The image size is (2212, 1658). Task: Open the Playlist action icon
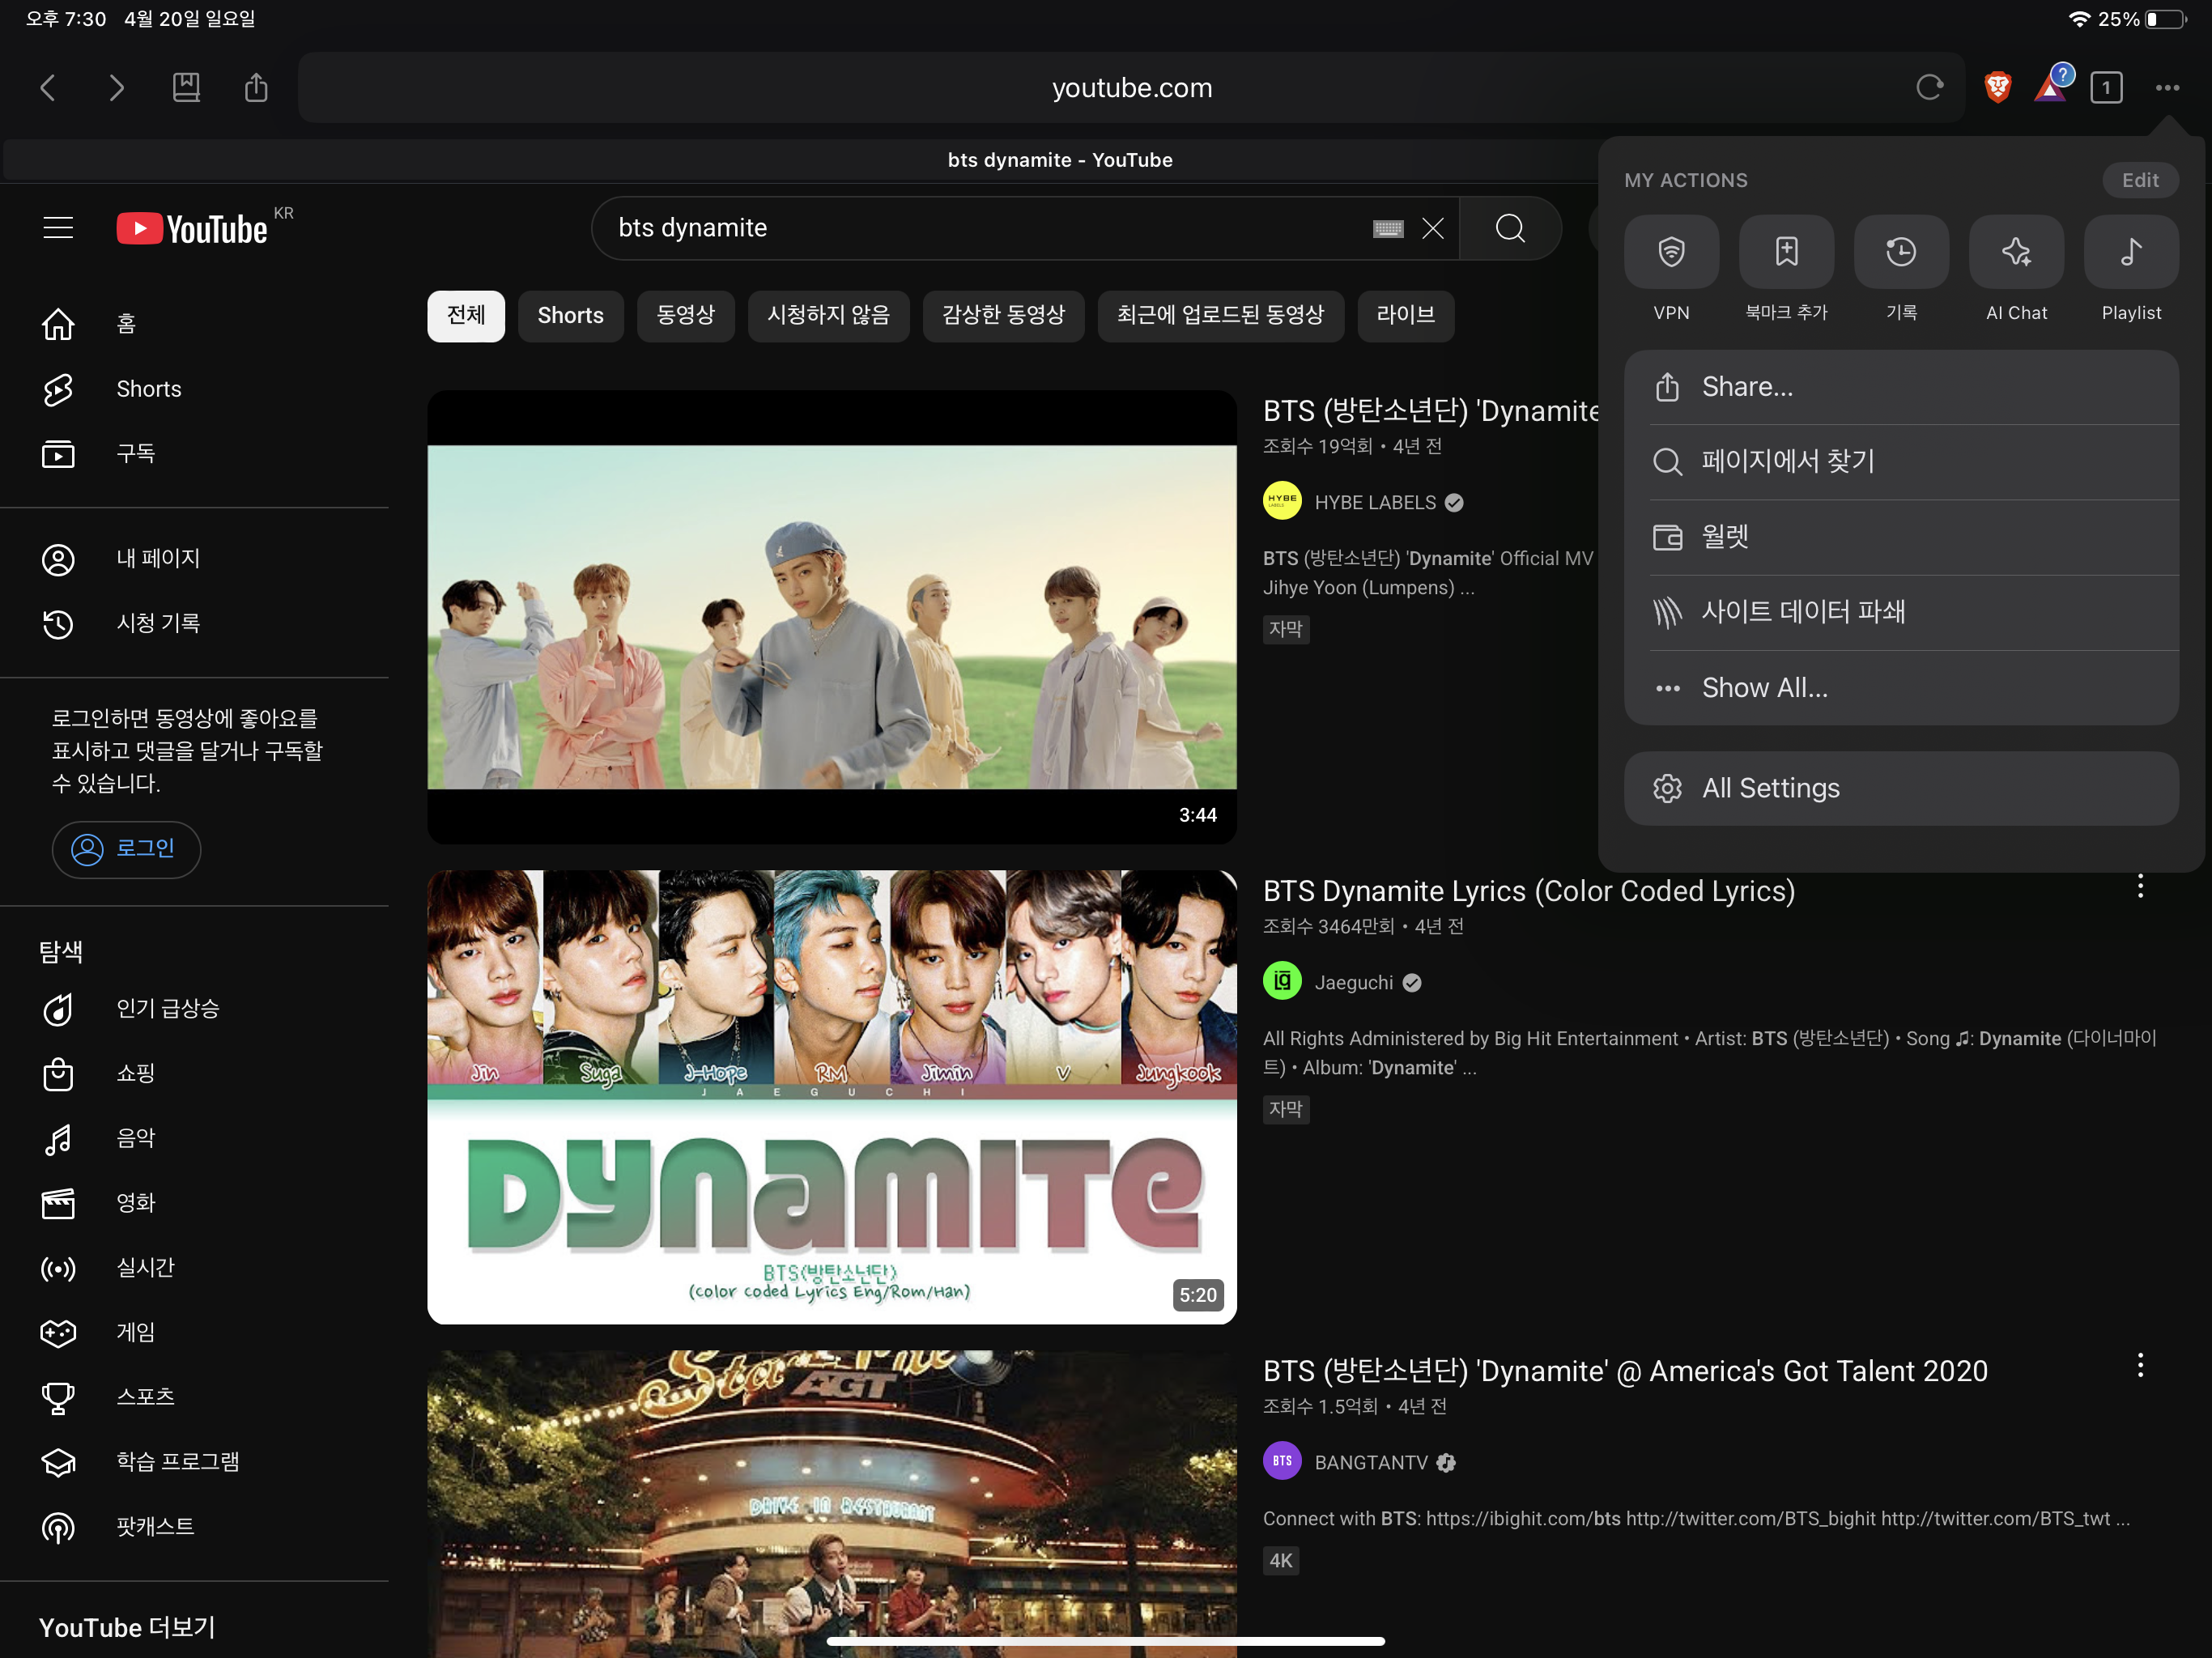click(x=2131, y=252)
